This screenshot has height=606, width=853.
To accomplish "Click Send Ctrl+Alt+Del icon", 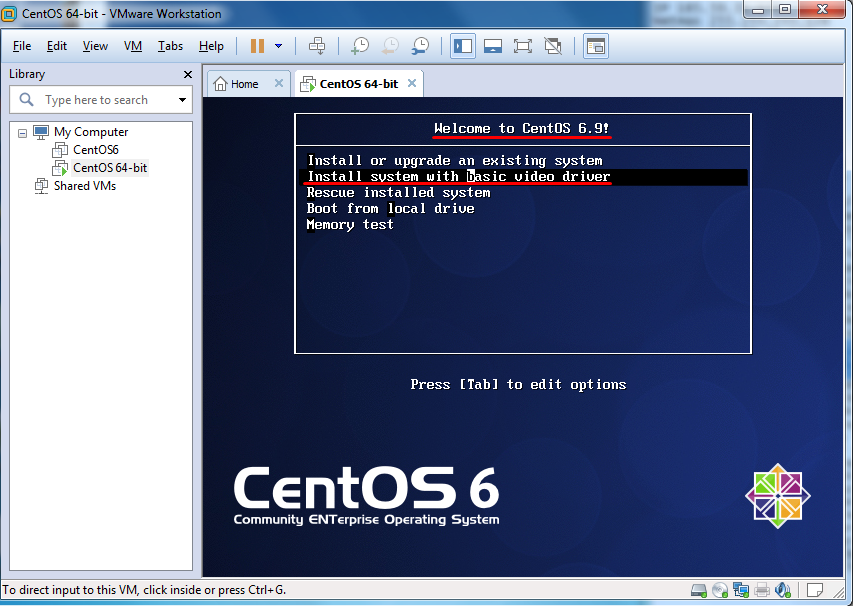I will [x=317, y=46].
